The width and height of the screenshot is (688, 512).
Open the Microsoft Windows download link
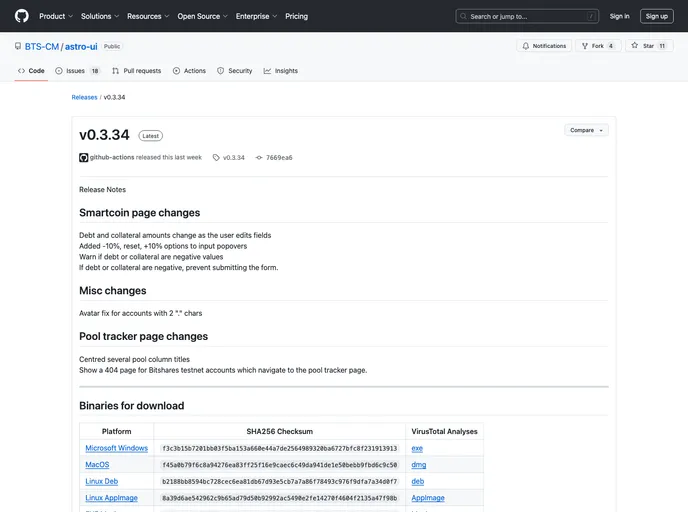pos(116,448)
